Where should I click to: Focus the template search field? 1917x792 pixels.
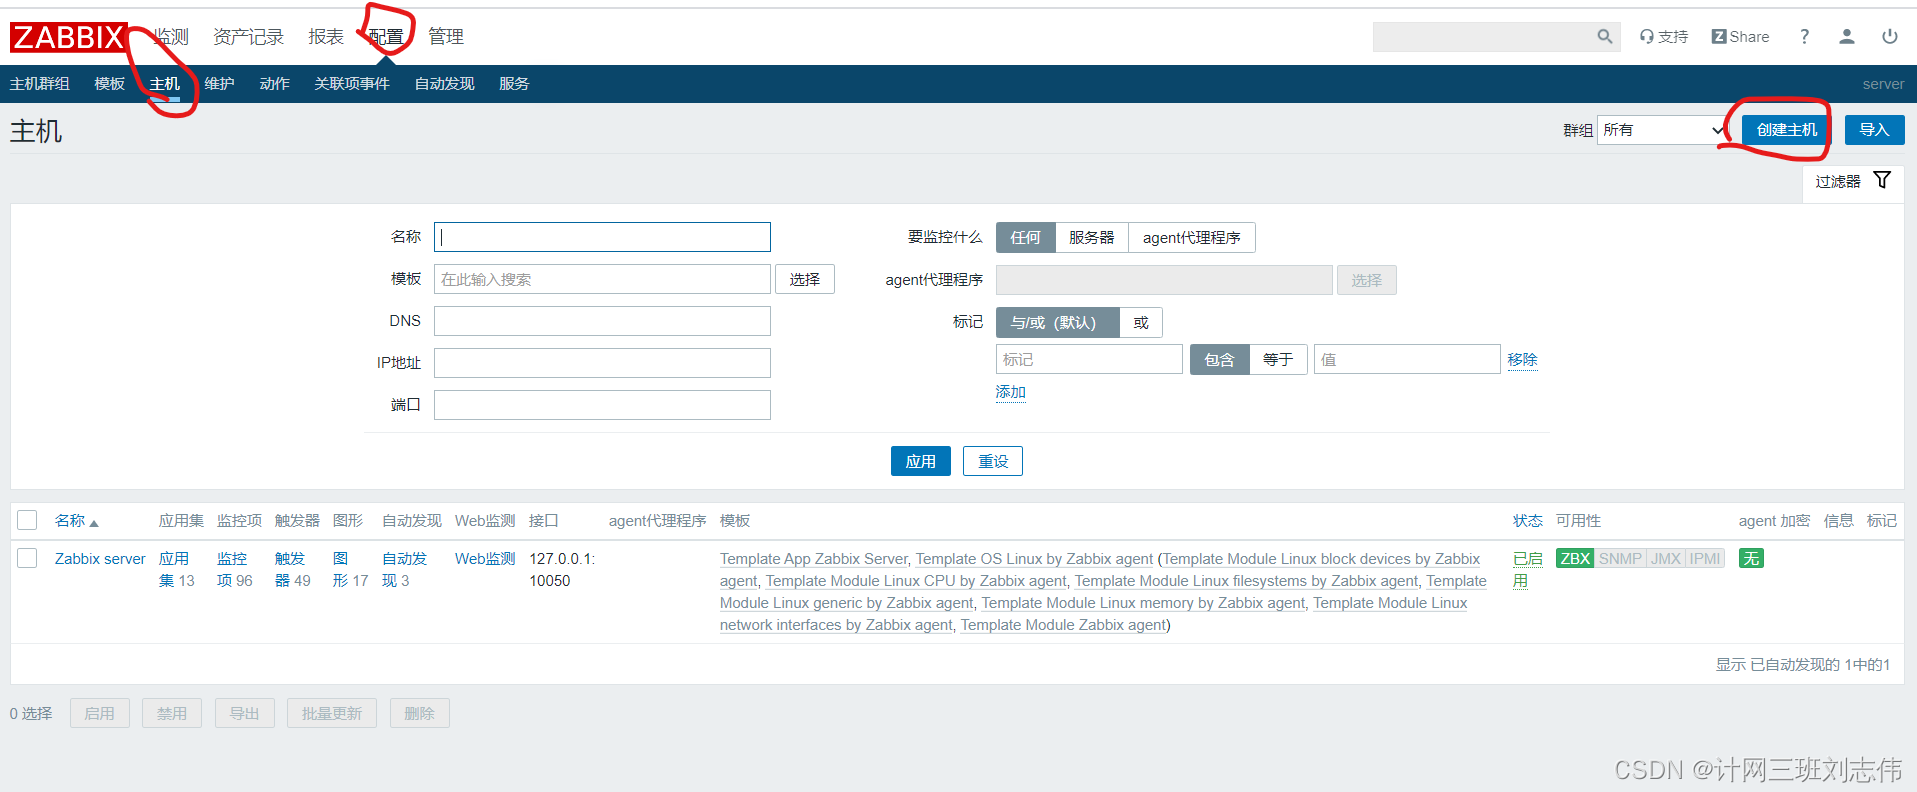point(602,279)
